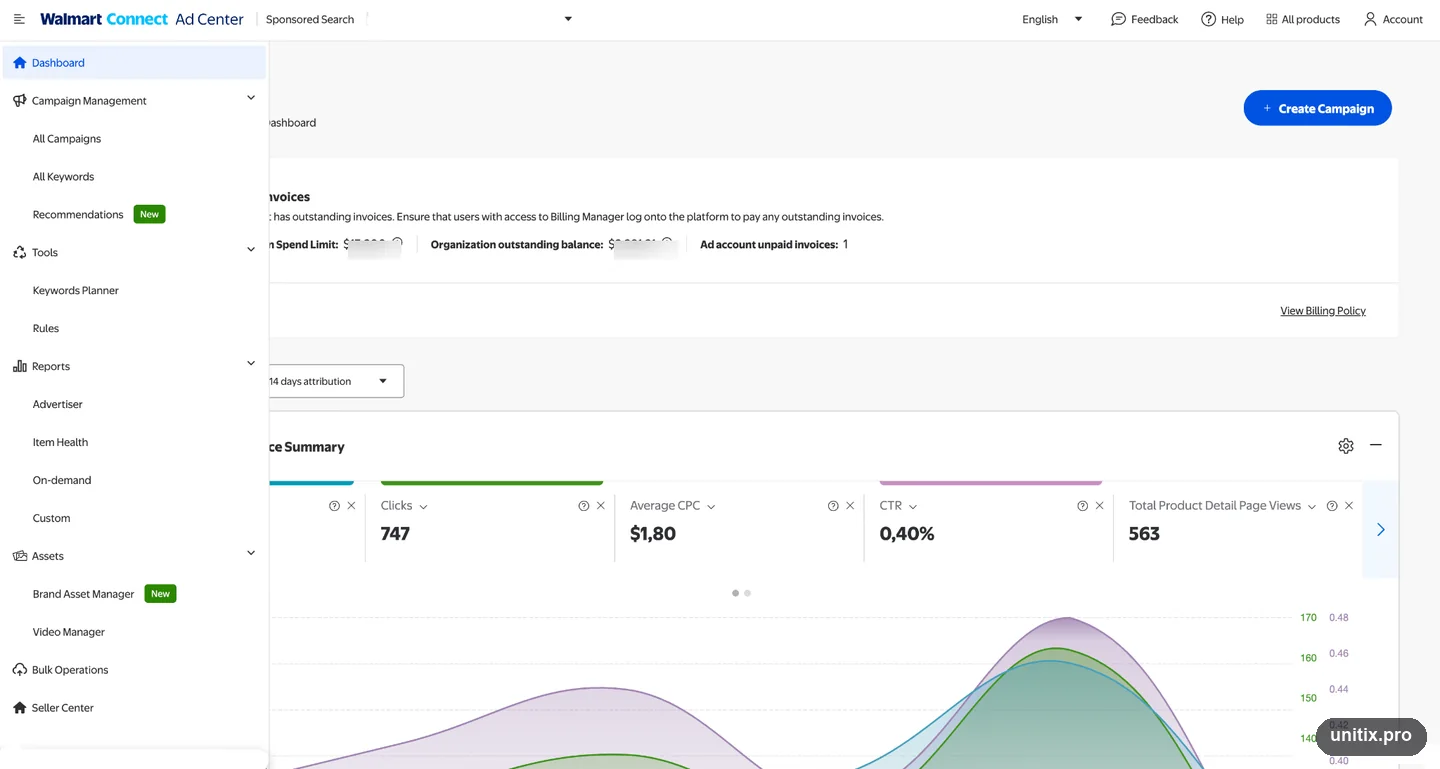
Task: Open the View Billing Policy link
Action: point(1323,311)
